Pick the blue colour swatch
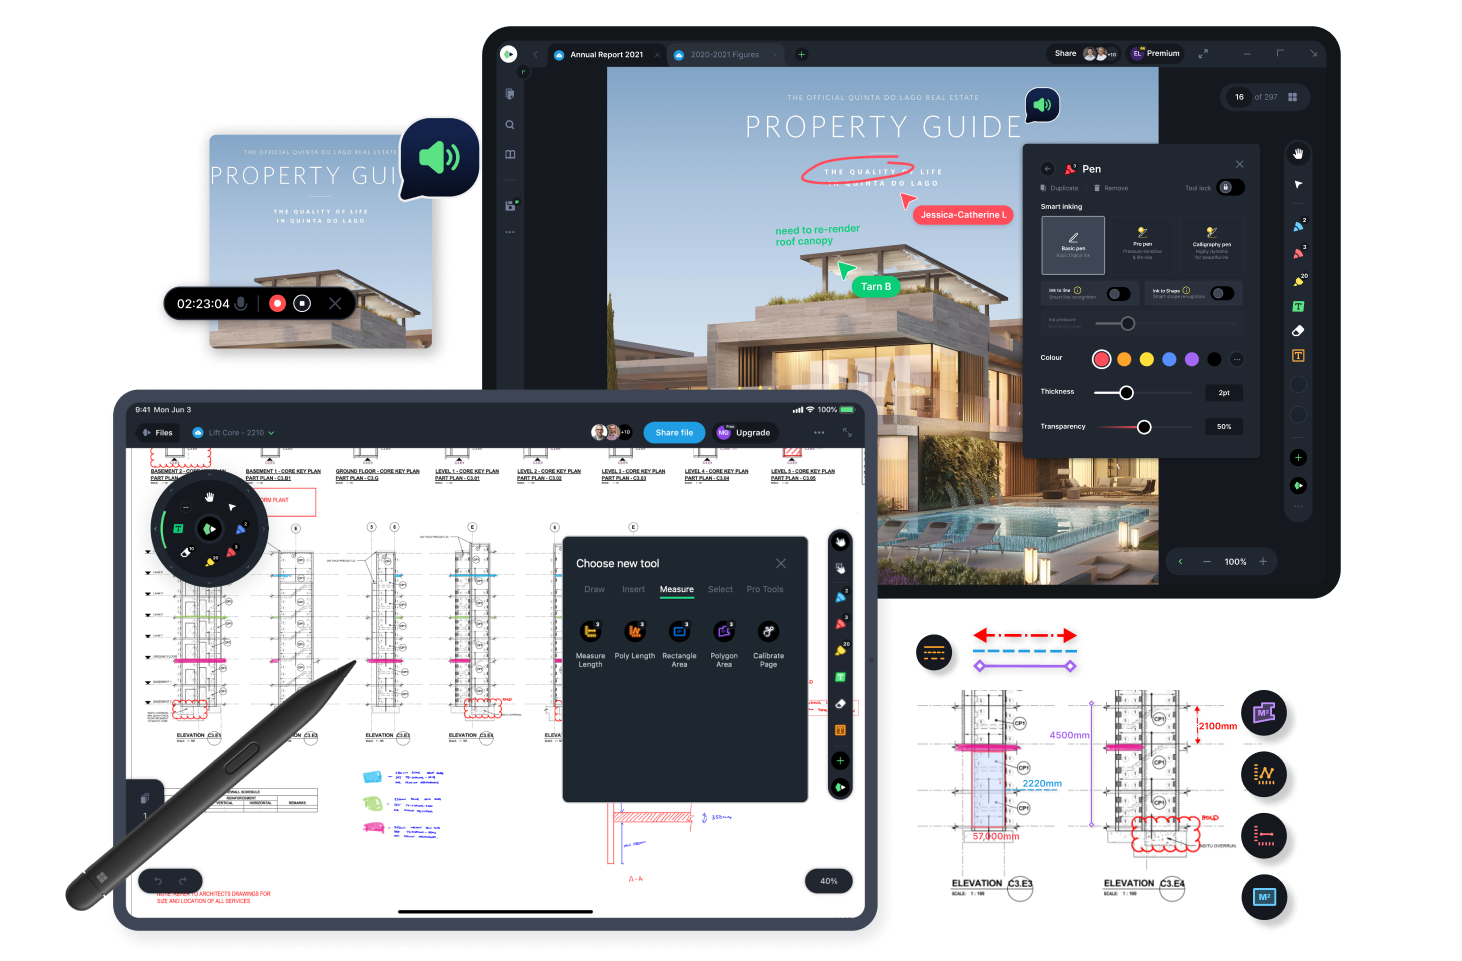 pos(1169,359)
